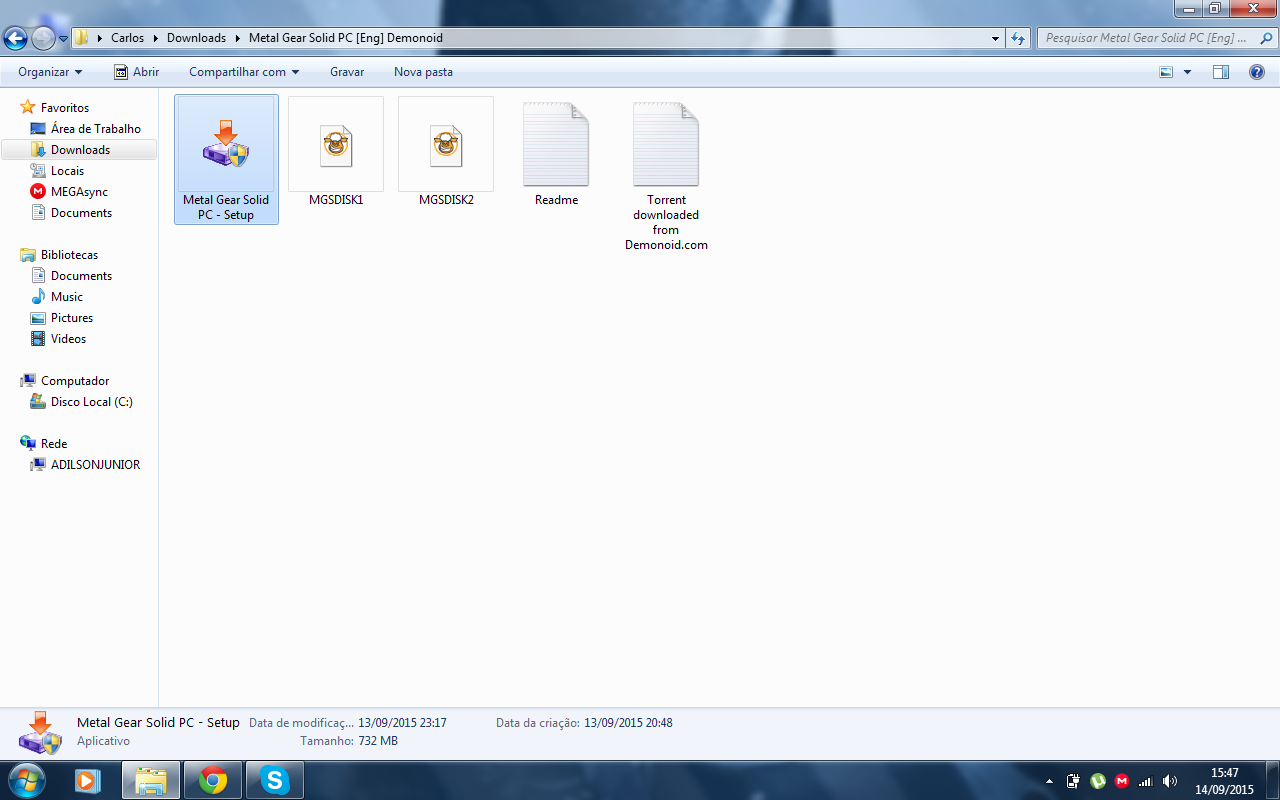
Task: Click Downloads in the address breadcrumb
Action: [x=196, y=38]
